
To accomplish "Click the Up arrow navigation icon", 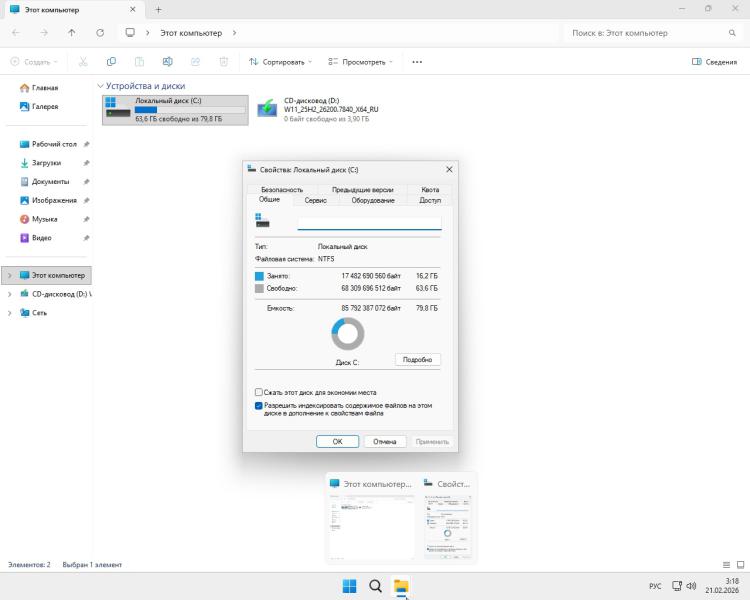I will point(71,32).
